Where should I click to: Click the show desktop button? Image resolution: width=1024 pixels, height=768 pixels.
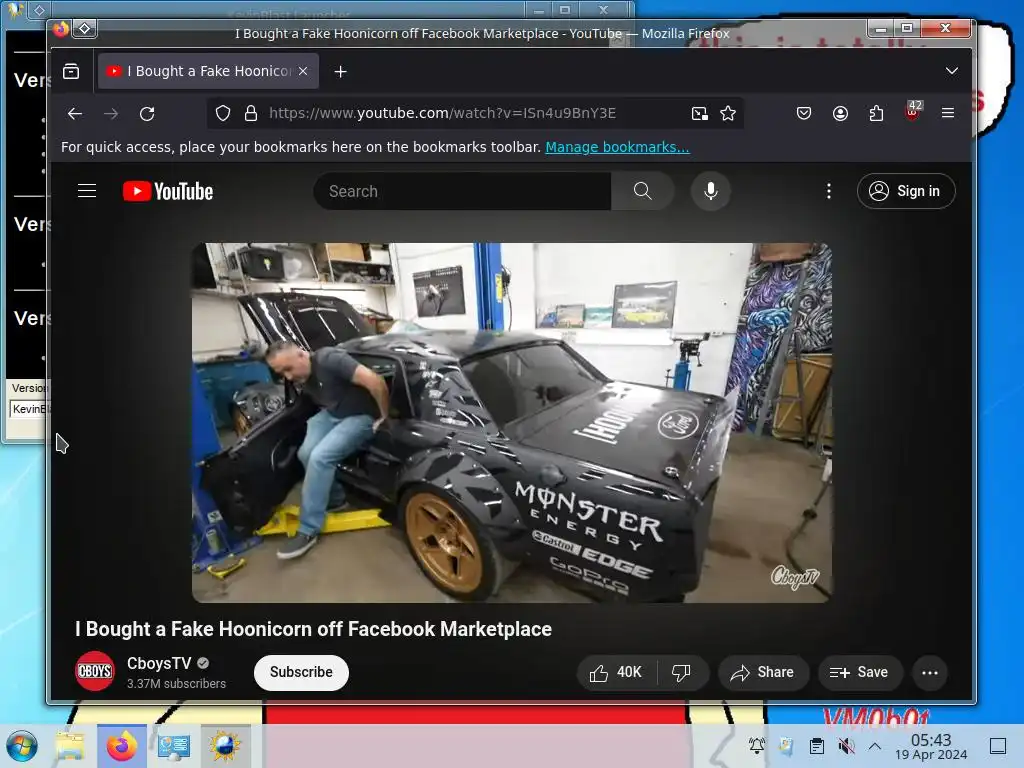click(x=998, y=746)
